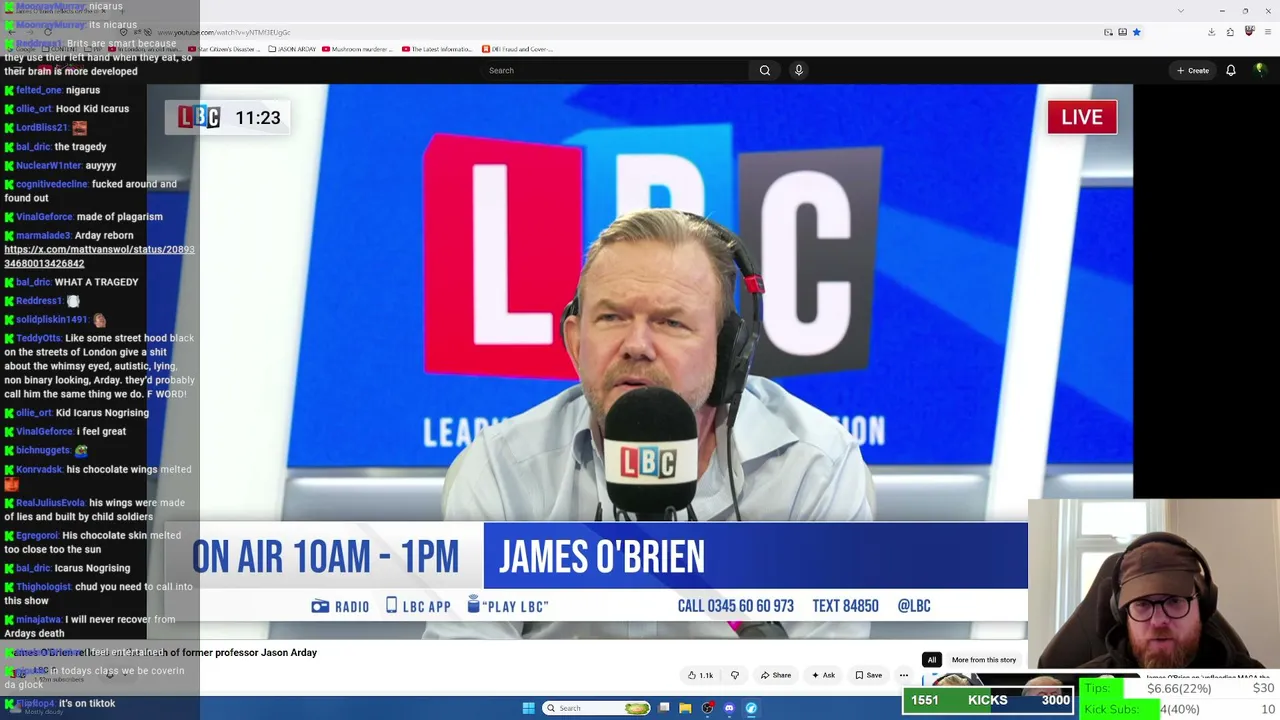Click chat username Egregoric
The height and width of the screenshot is (720, 1280).
(37, 536)
